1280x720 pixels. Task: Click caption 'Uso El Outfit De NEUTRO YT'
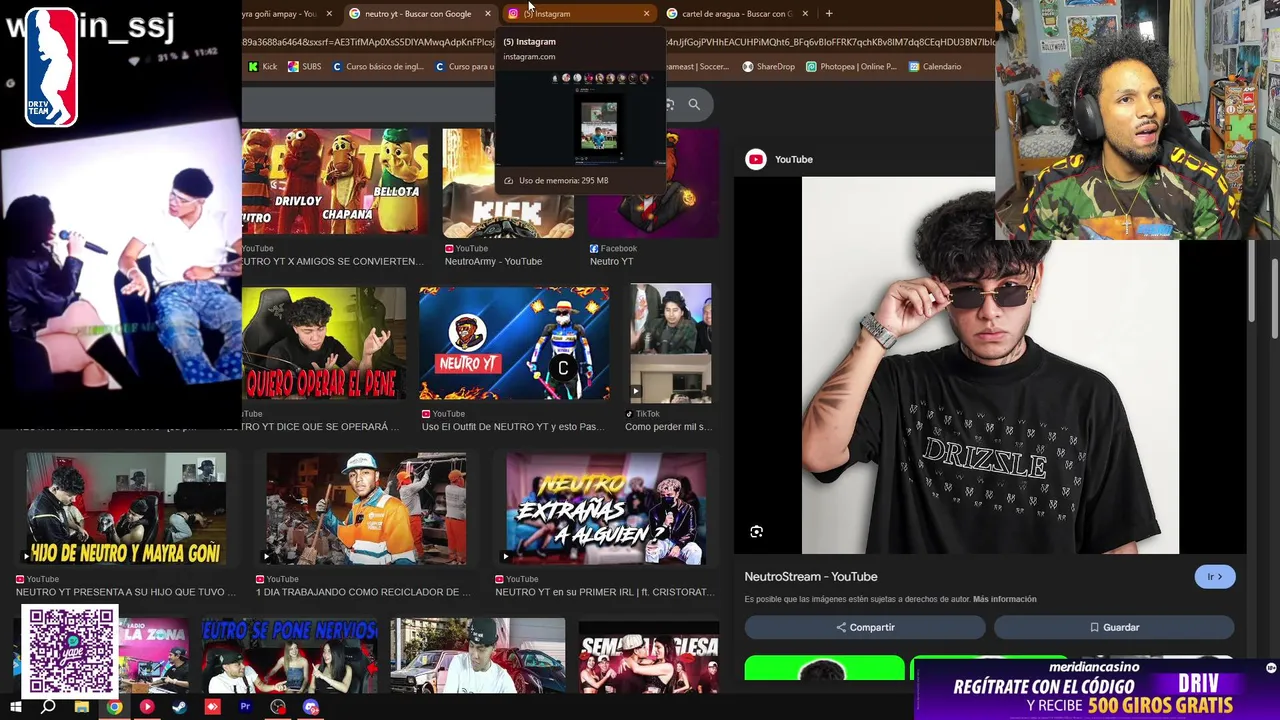pos(513,427)
